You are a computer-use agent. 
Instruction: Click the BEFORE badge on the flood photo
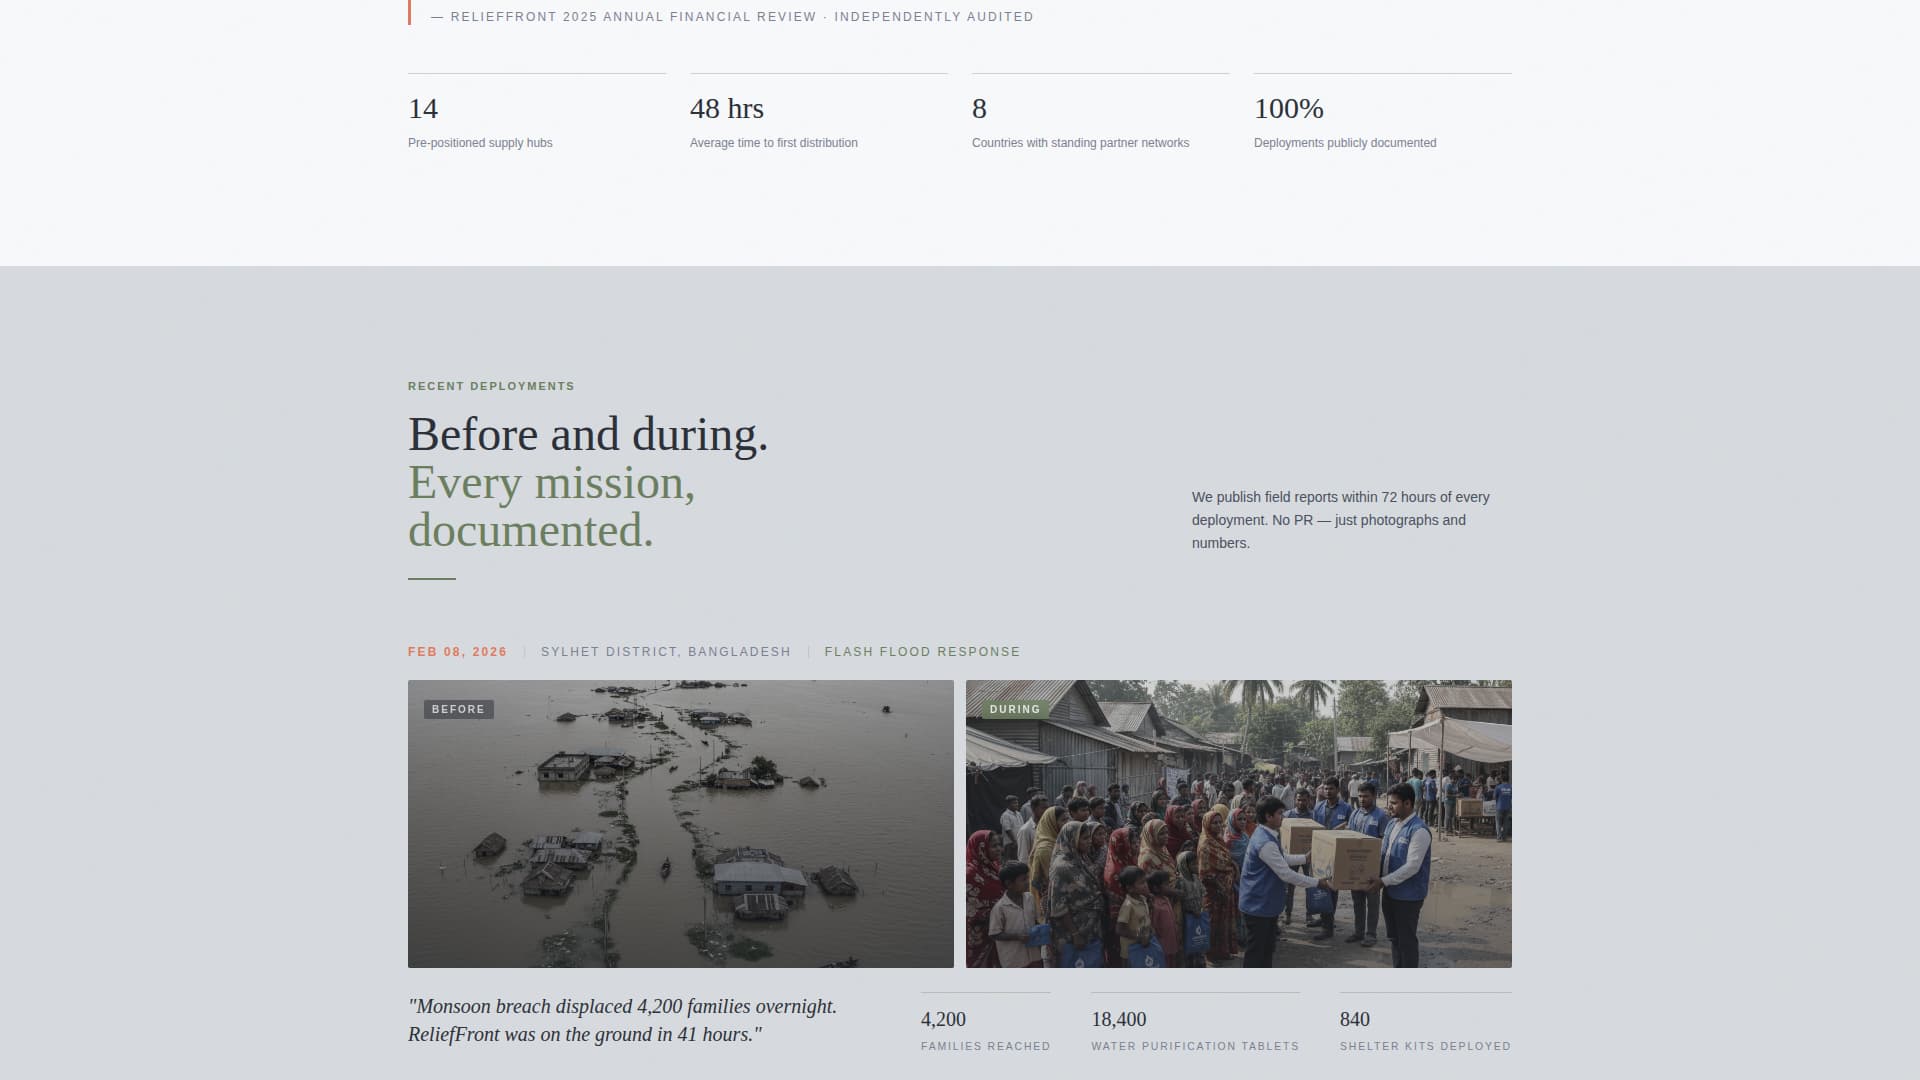pyautogui.click(x=458, y=709)
